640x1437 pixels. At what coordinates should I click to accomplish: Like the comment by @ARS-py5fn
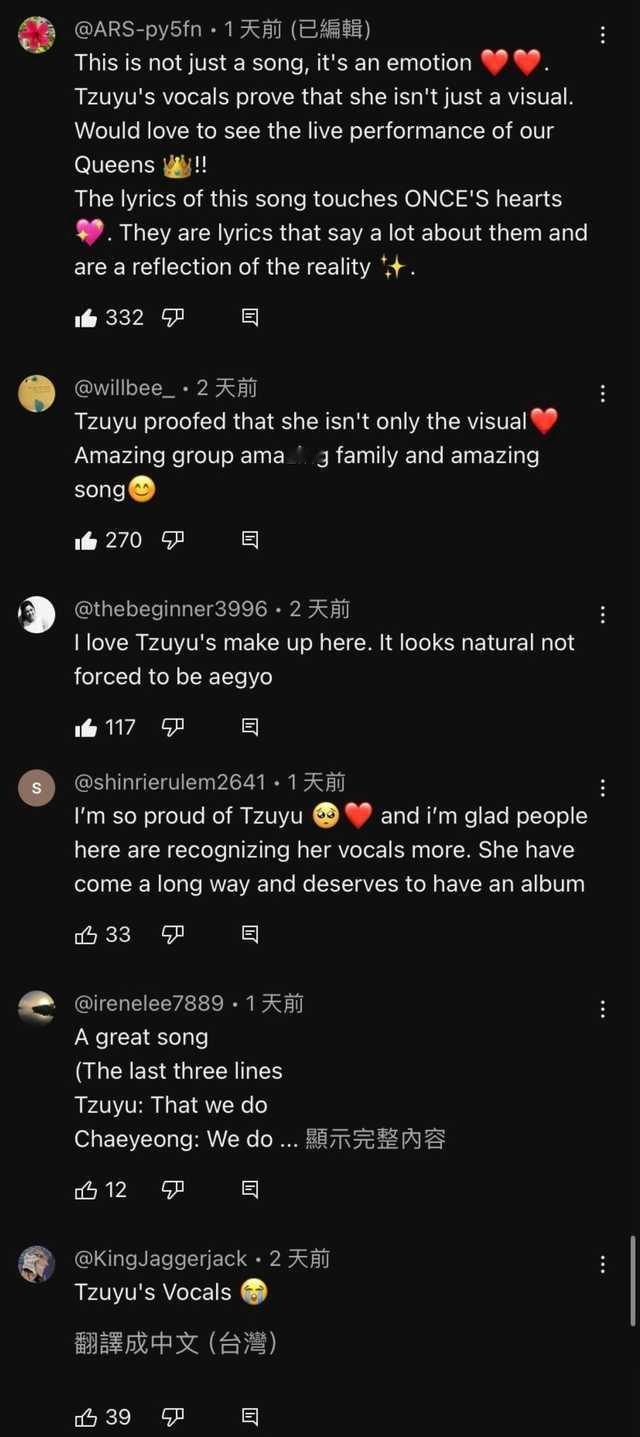tap(86, 318)
